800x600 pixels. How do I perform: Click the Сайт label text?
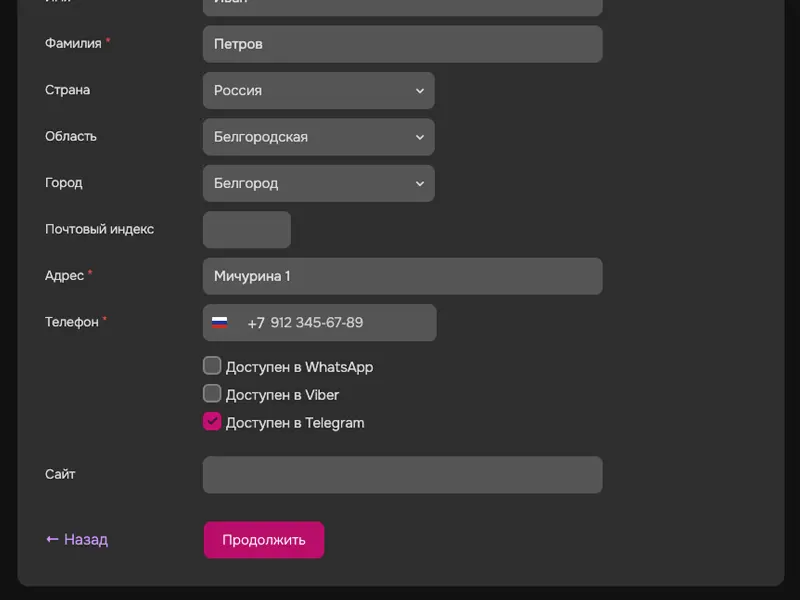pyautogui.click(x=60, y=474)
